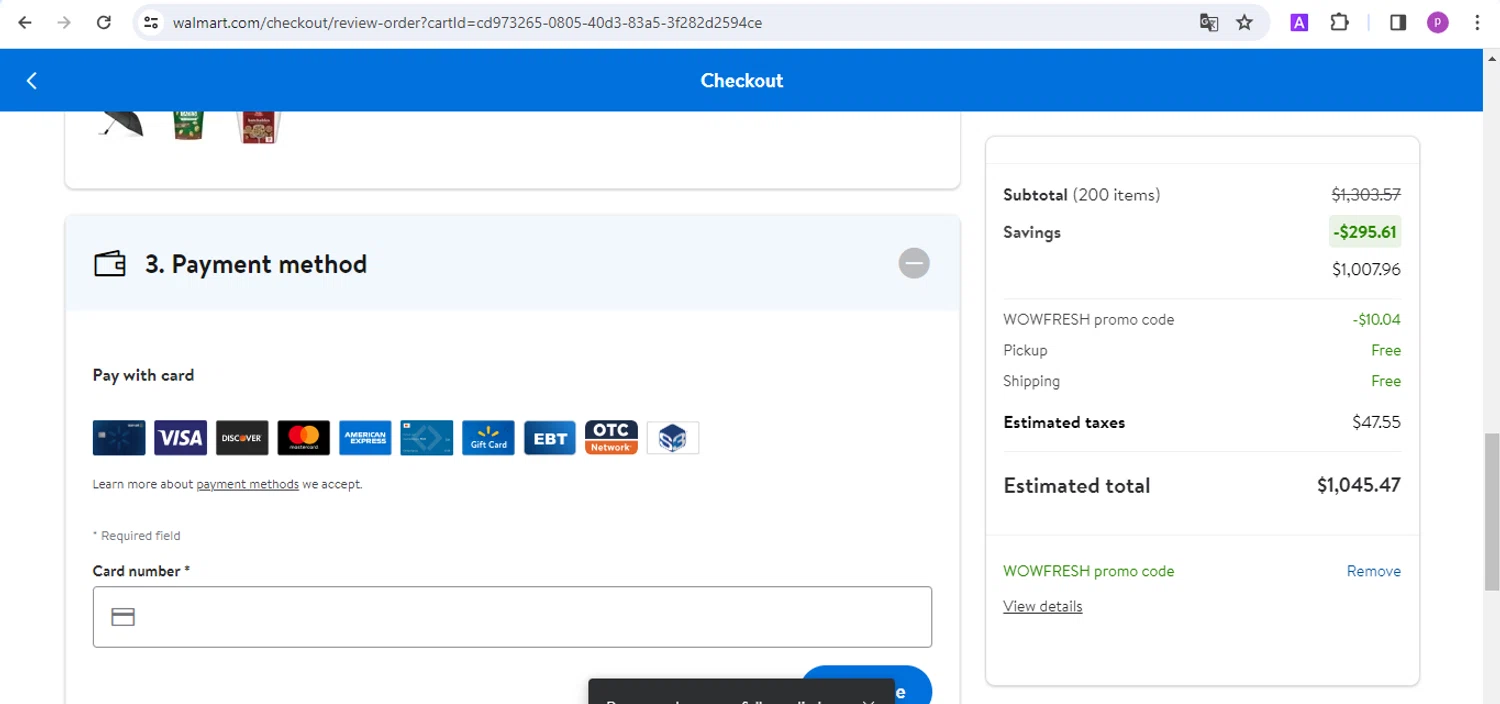Toggle the browser side panel icon
Screen dimensions: 1500x704
(x=1398, y=22)
